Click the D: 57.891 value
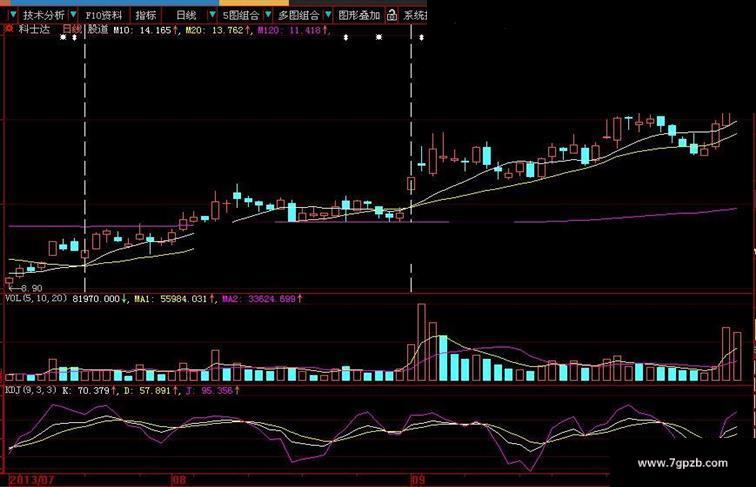Screen dimensions: 756x487 tap(147, 390)
